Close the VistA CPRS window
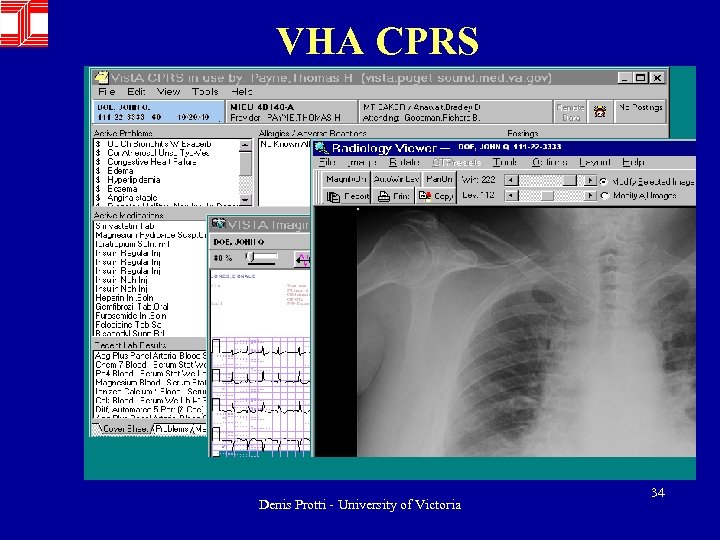Image resolution: width=720 pixels, height=540 pixels. pos(657,78)
